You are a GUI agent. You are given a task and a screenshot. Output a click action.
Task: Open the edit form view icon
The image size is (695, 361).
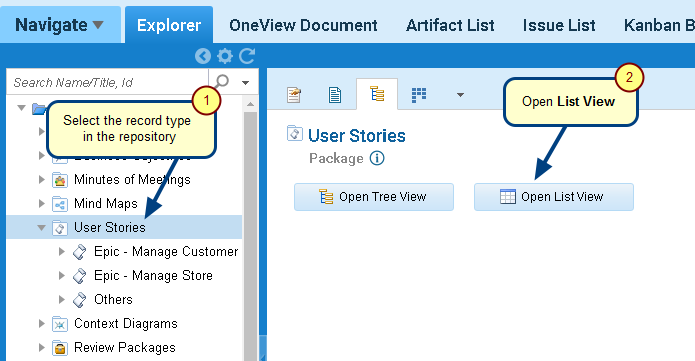(294, 94)
